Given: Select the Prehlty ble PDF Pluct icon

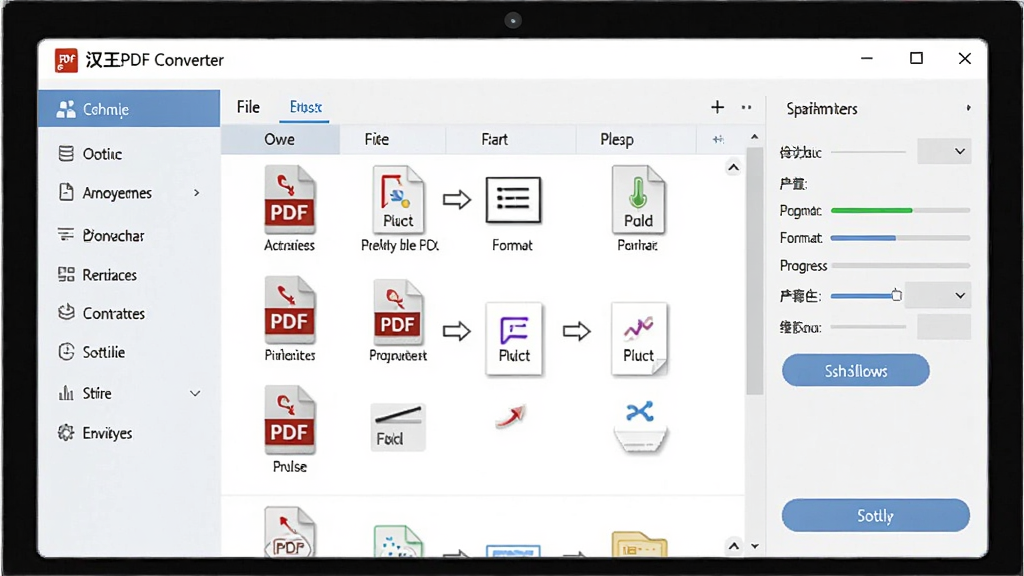Looking at the screenshot, I should point(398,200).
